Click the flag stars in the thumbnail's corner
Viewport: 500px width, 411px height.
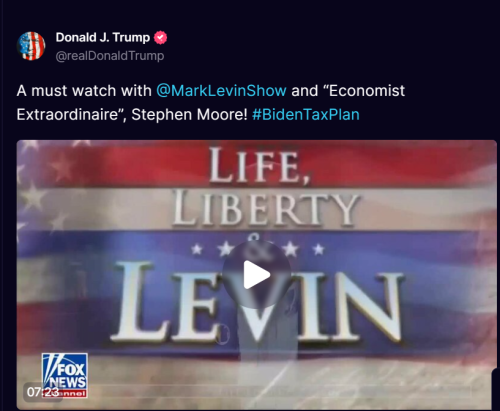[x=42, y=187]
